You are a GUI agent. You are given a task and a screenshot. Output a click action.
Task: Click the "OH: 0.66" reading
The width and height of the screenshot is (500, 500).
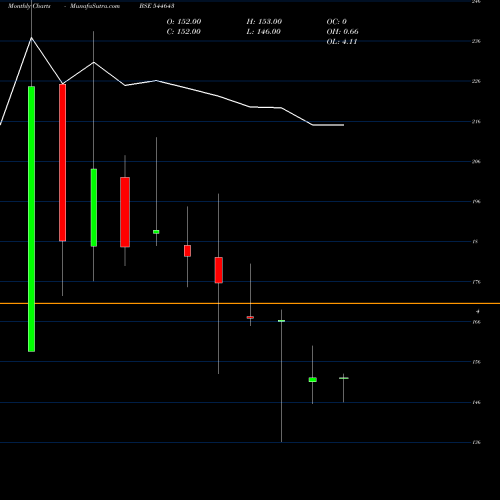coord(343,32)
